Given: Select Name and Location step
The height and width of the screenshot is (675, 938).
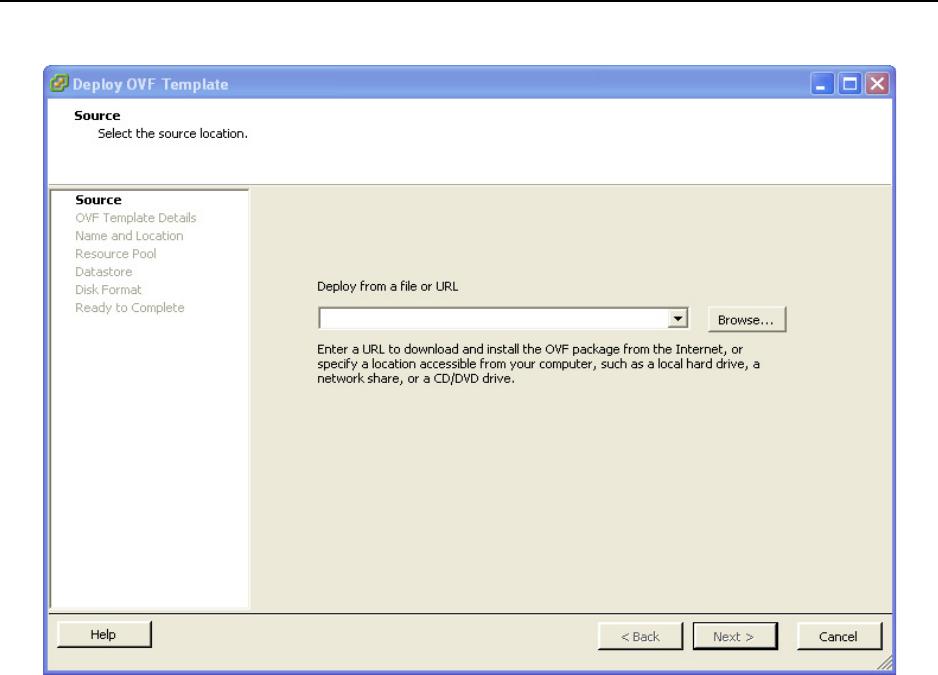Looking at the screenshot, I should pos(129,236).
